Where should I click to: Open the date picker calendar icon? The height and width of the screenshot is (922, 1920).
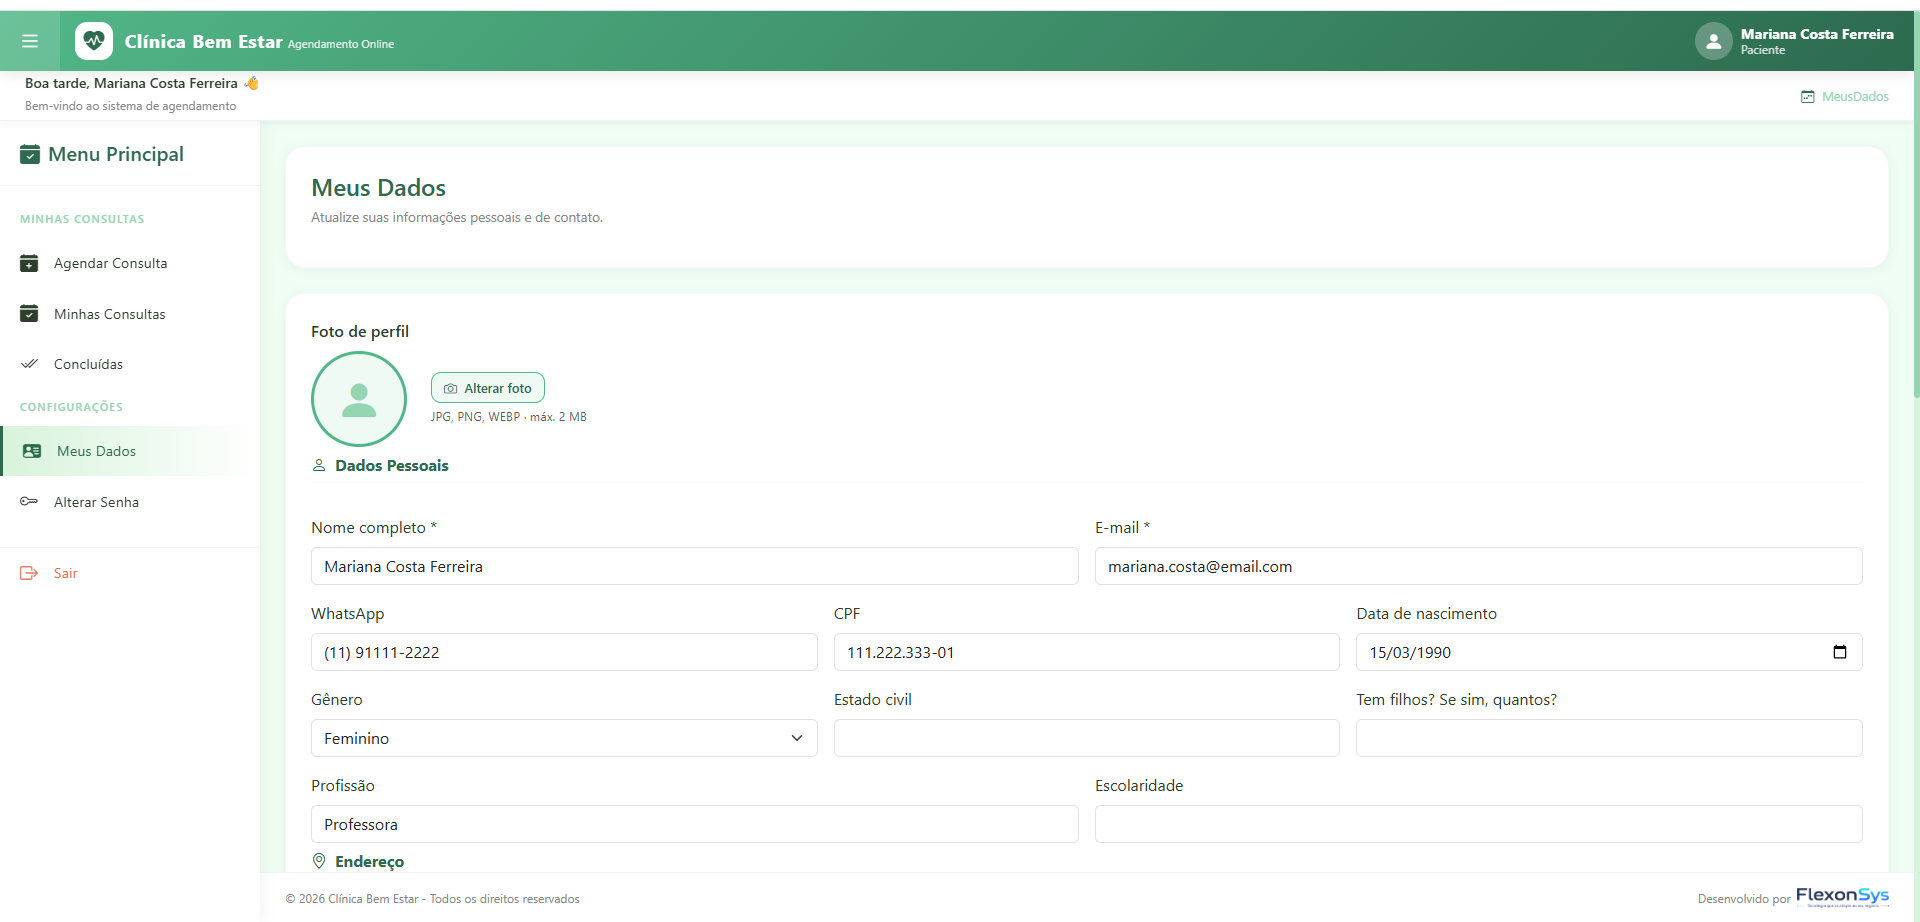[1839, 652]
